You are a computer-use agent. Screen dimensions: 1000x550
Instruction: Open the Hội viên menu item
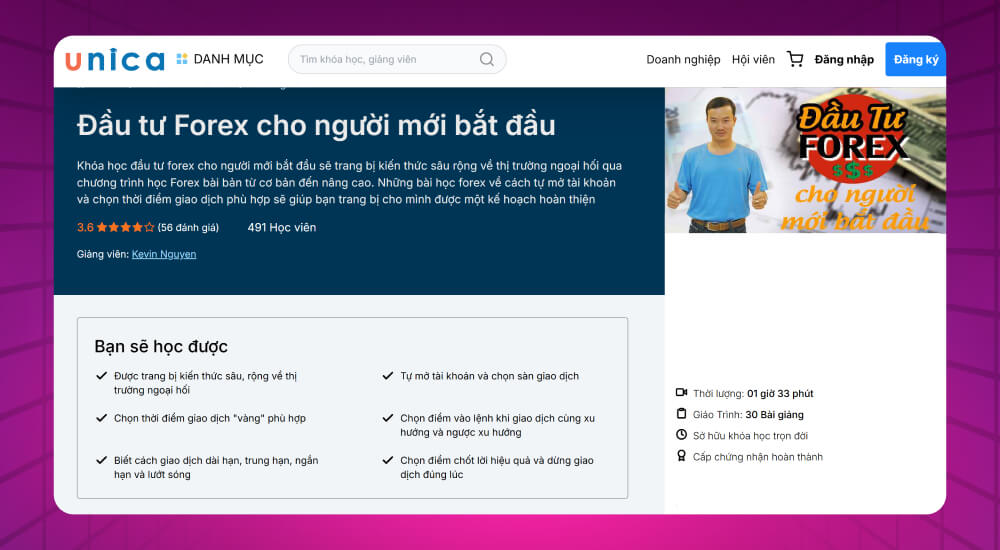pos(753,59)
